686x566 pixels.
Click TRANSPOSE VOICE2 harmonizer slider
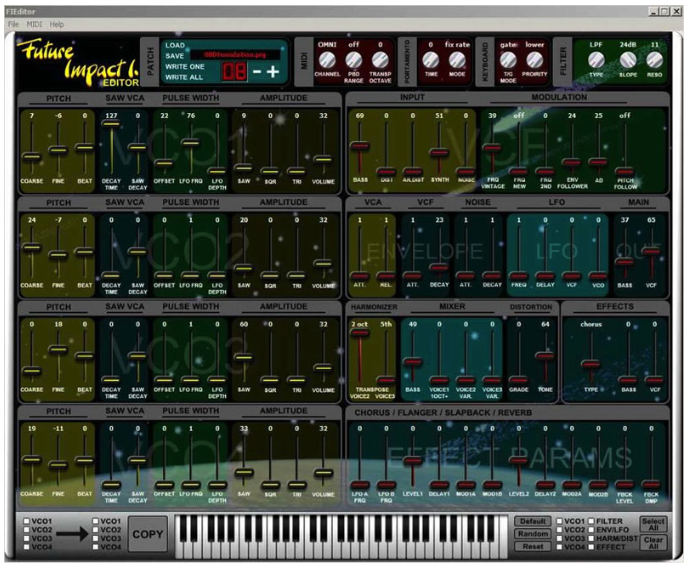click(x=360, y=333)
